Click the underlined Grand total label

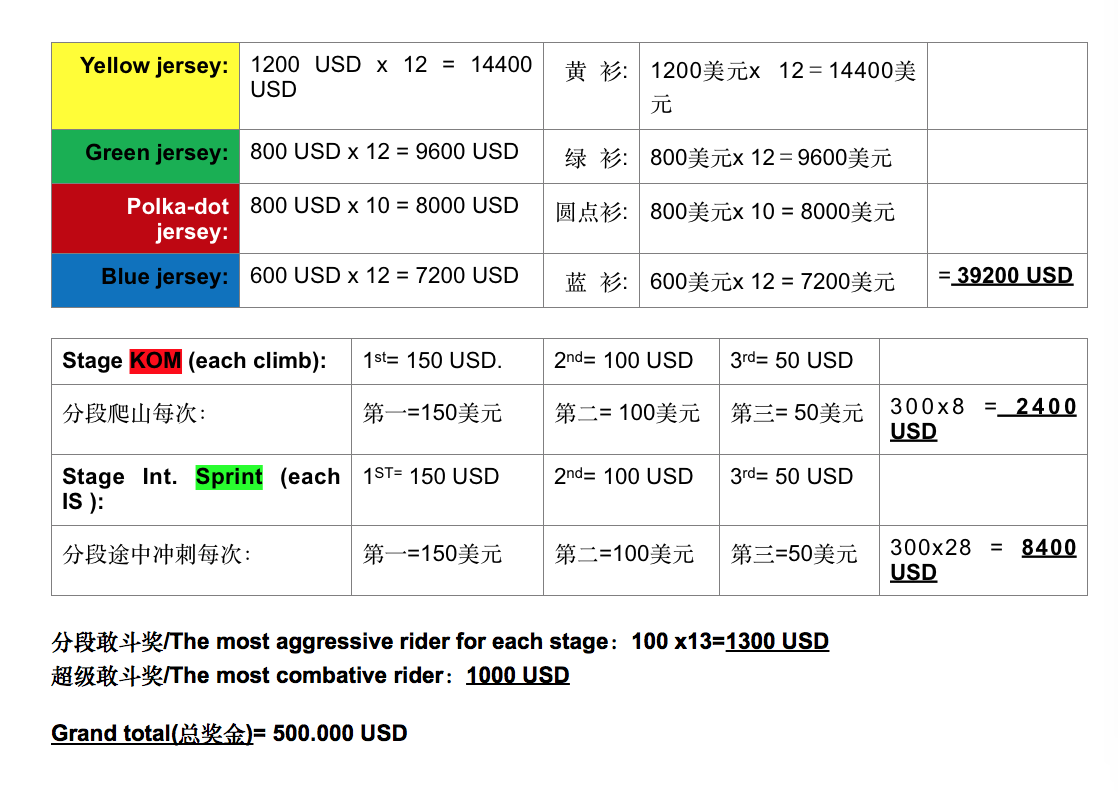coord(152,733)
